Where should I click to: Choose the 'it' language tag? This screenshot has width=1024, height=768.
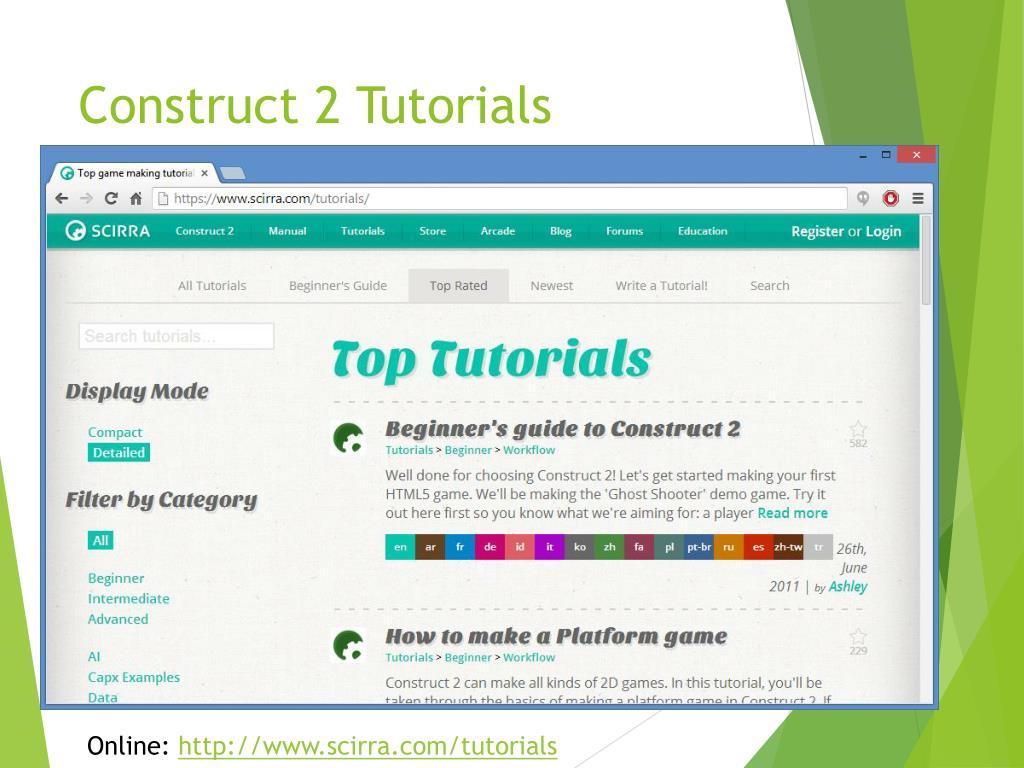click(550, 547)
